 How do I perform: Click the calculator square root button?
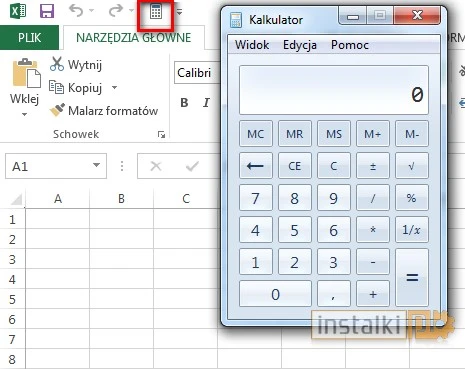tap(412, 166)
